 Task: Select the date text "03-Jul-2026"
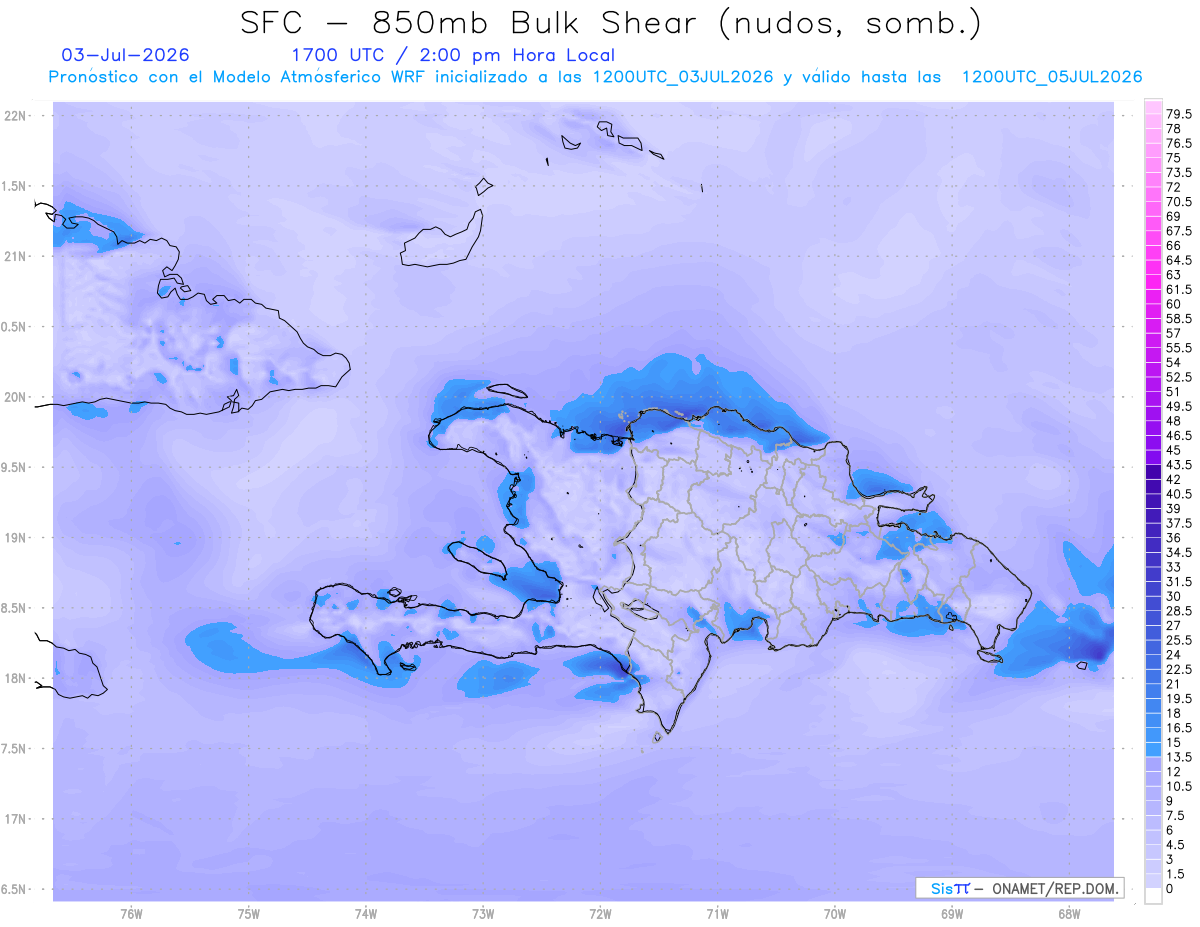[x=125, y=55]
